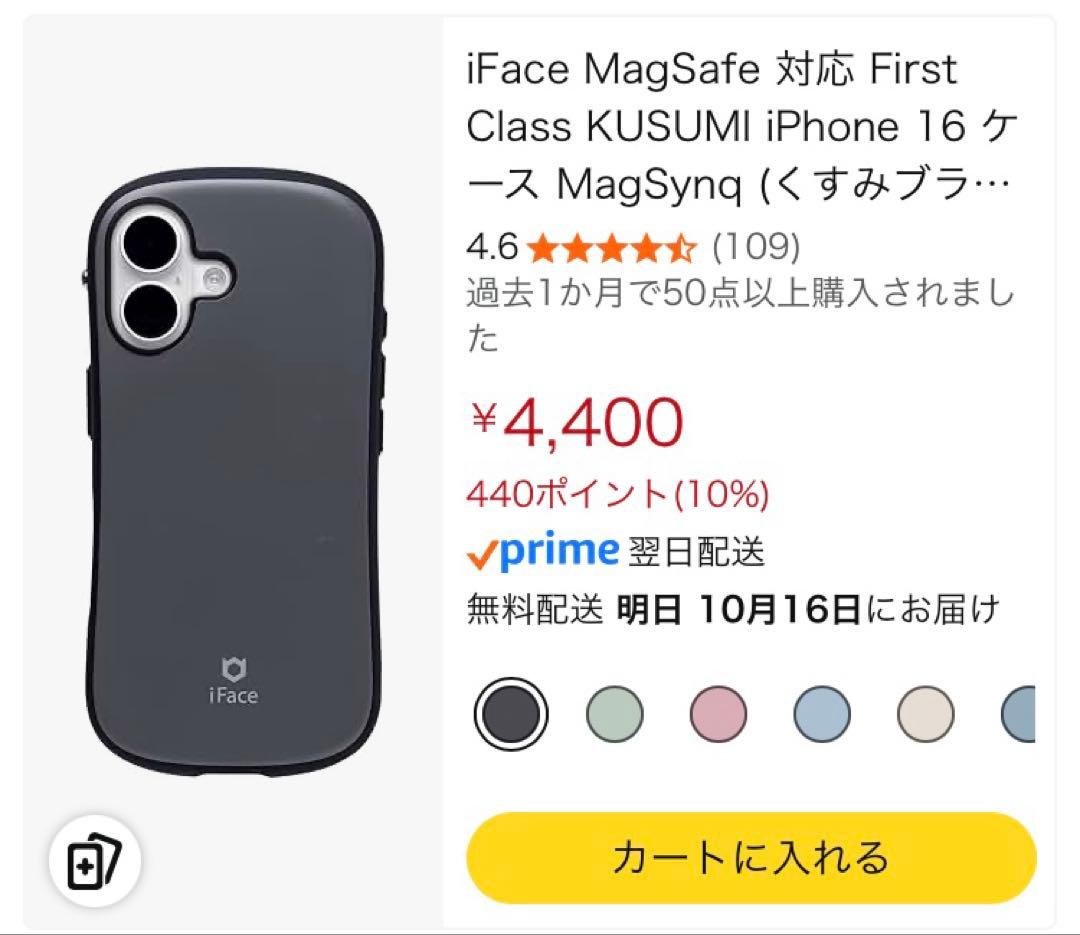Select the dark gray color swatch
The width and height of the screenshot is (1080, 935).
click(x=511, y=712)
